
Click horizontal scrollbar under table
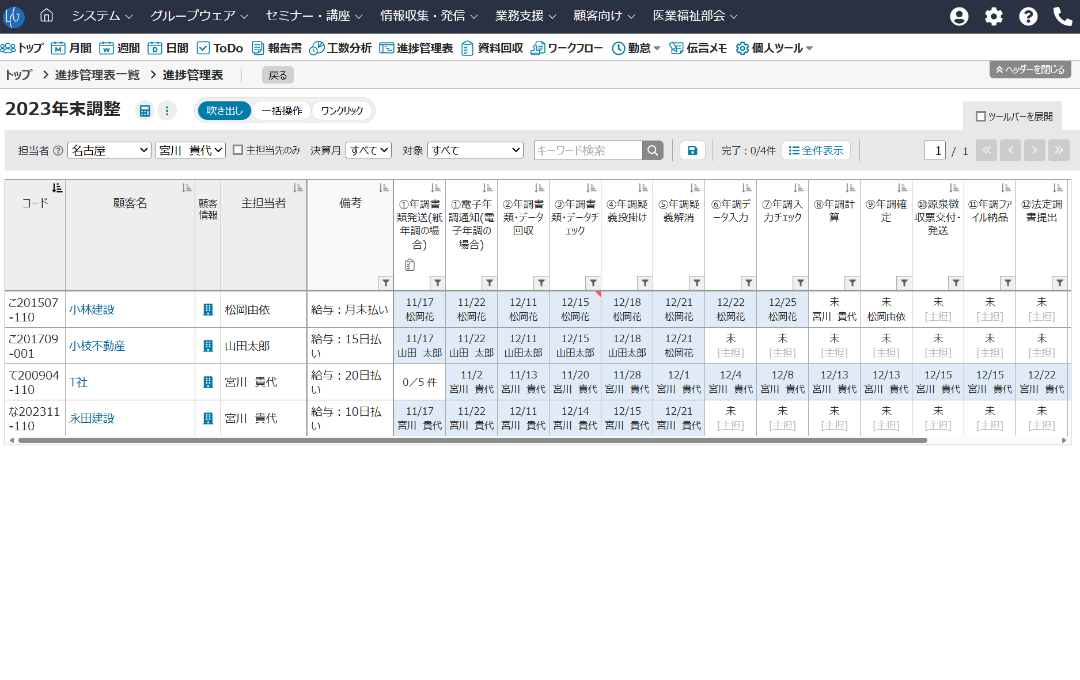[x=472, y=440]
